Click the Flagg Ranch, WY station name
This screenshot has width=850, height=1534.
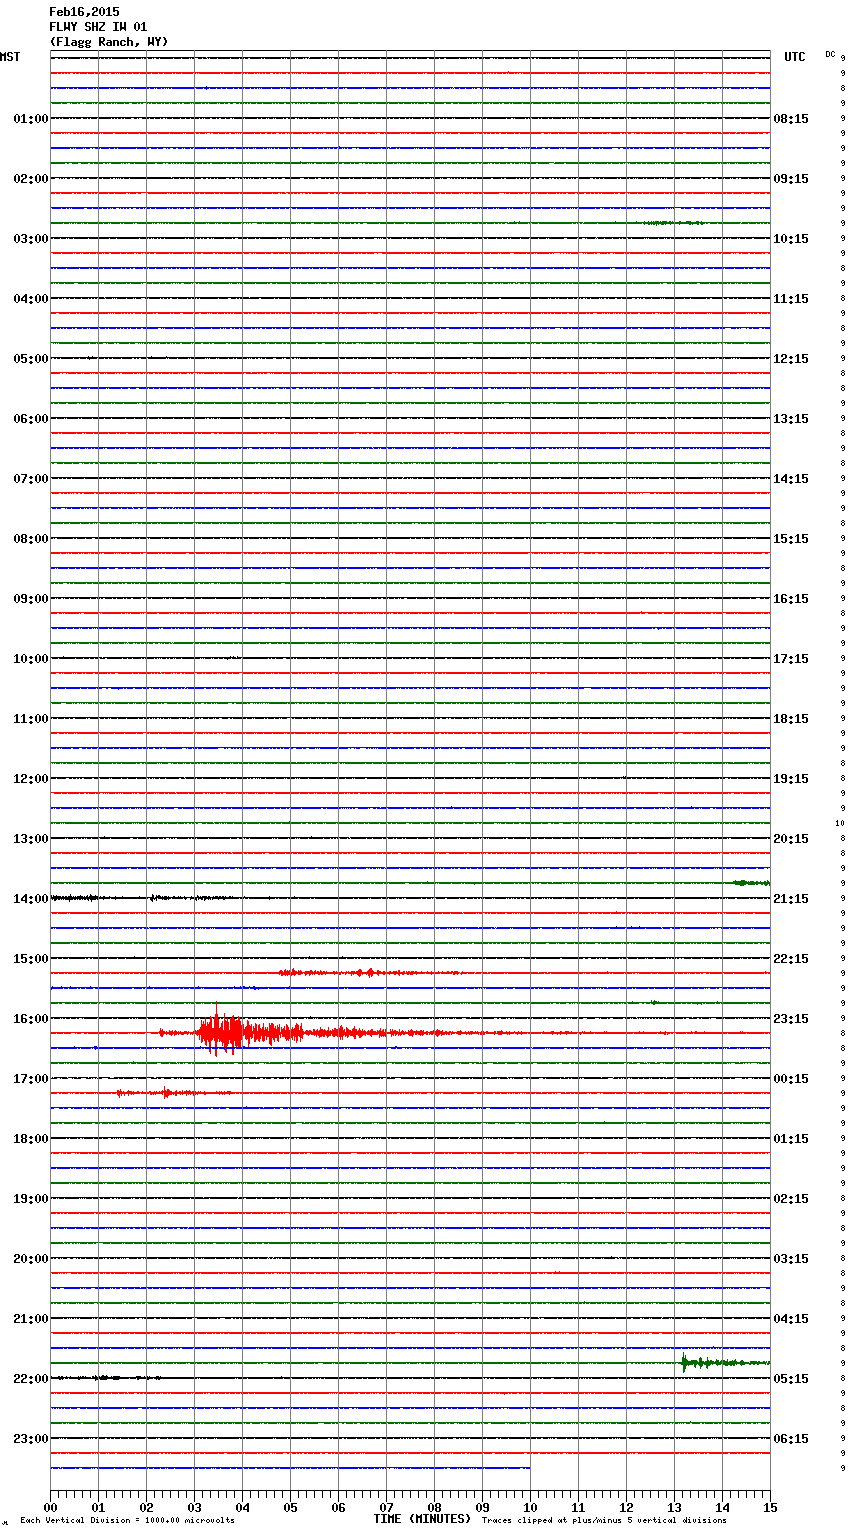[x=109, y=42]
